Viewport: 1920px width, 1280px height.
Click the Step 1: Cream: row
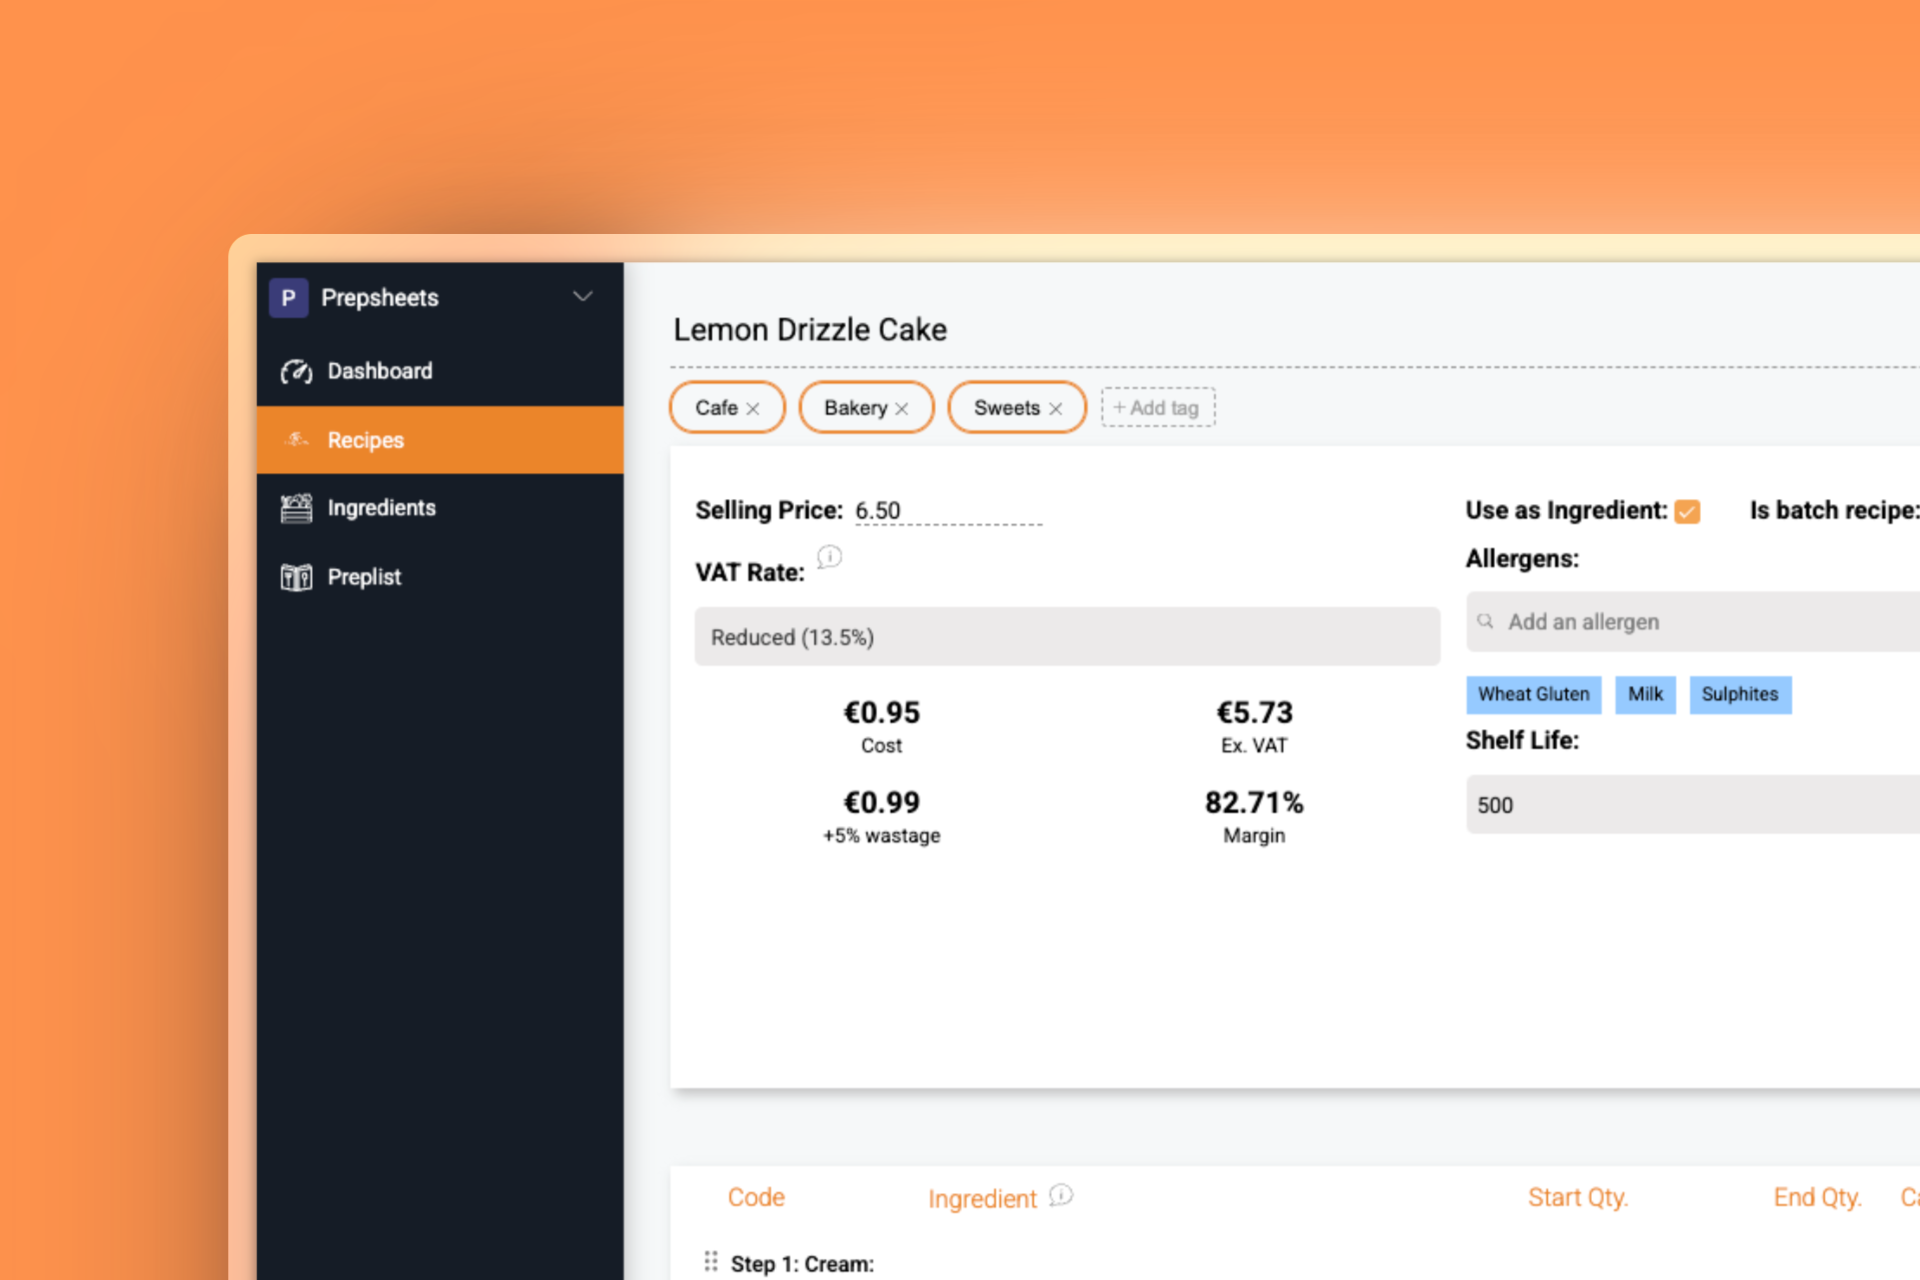802,1264
